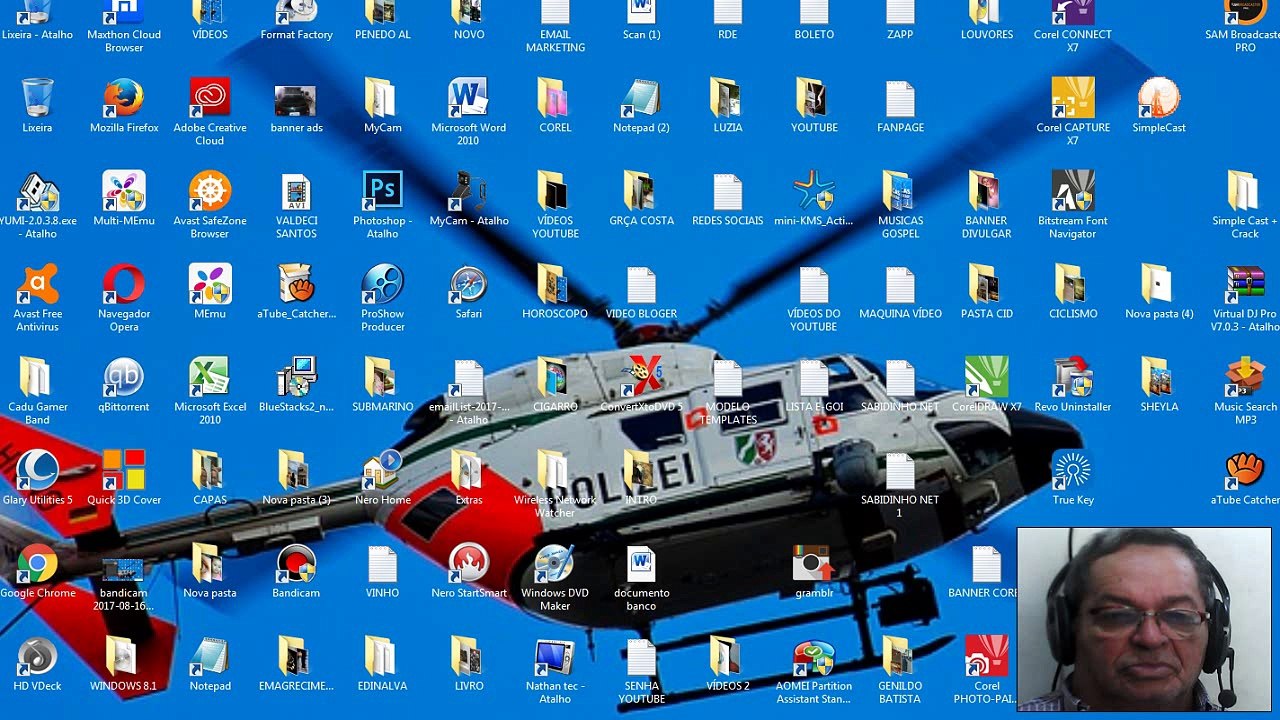Open Corel CAPTURE X7 shortcut
Screen dimensions: 1280x720
click(1072, 99)
